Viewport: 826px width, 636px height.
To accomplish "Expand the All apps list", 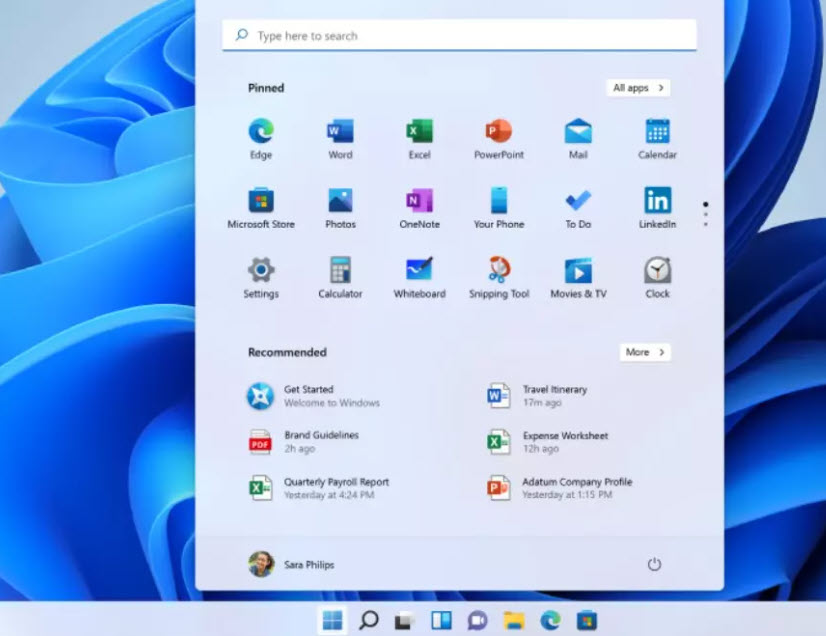I will [x=638, y=88].
